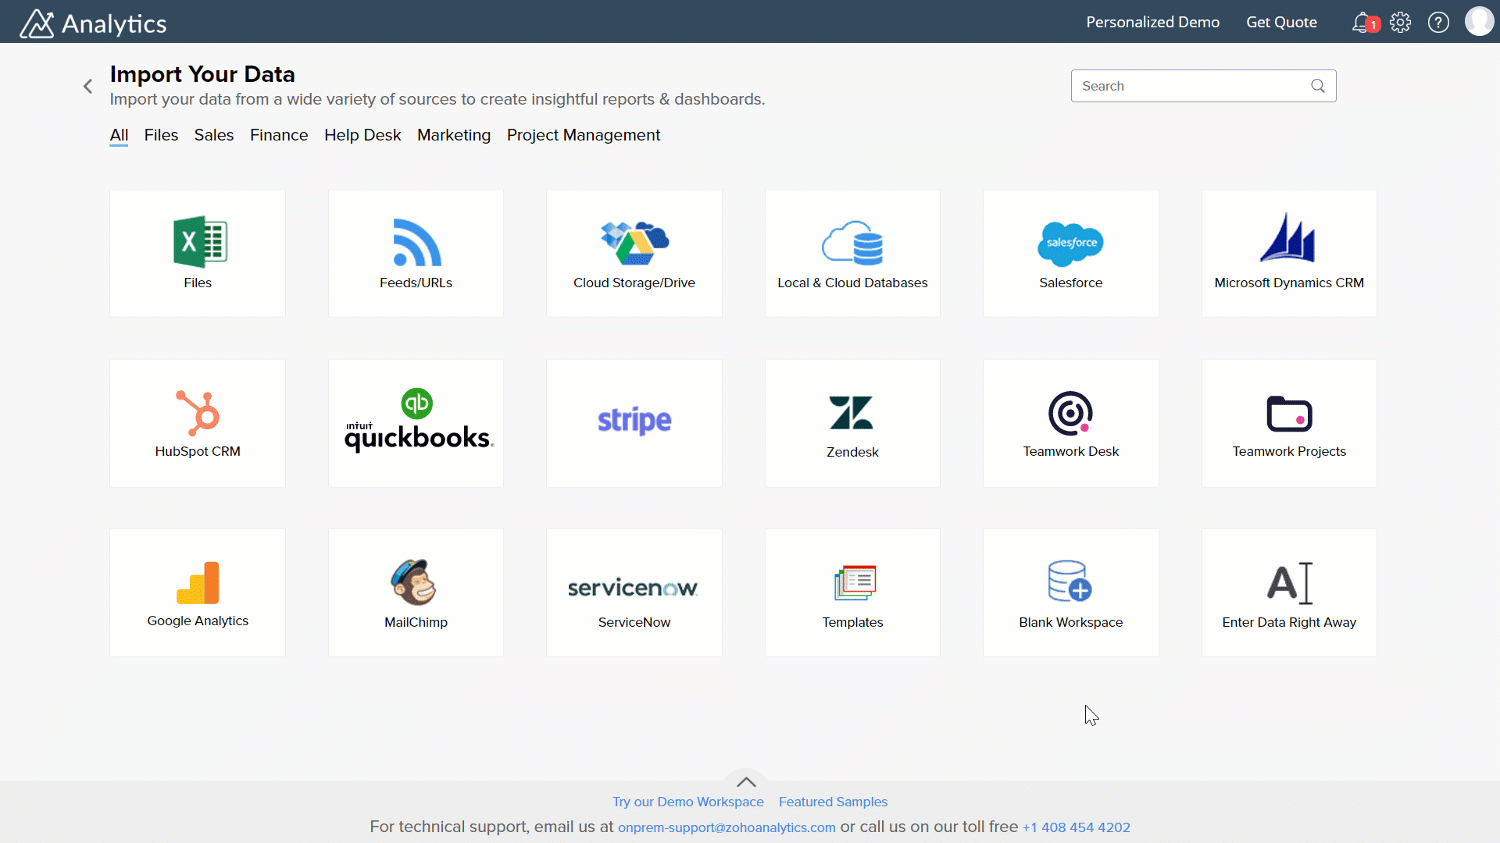Viewport: 1500px width, 843px height.
Task: Choose the Google Analytics connector
Action: click(197, 592)
